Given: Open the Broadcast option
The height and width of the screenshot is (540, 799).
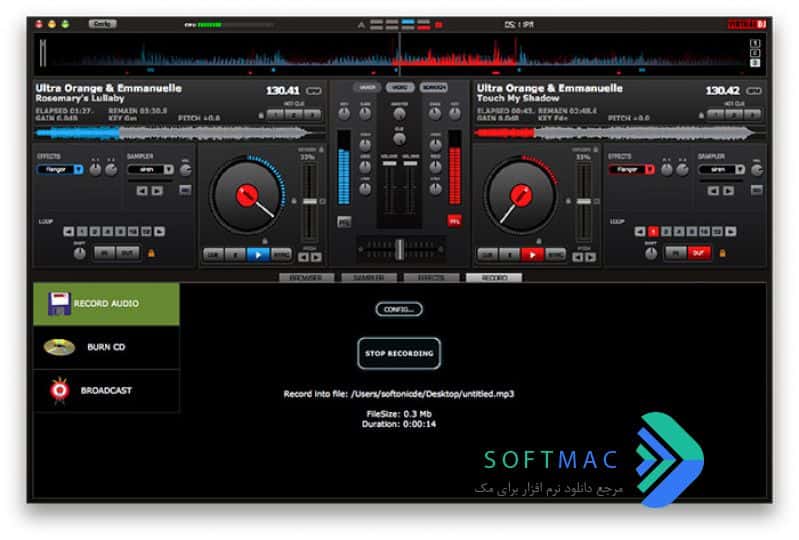Looking at the screenshot, I should [106, 390].
